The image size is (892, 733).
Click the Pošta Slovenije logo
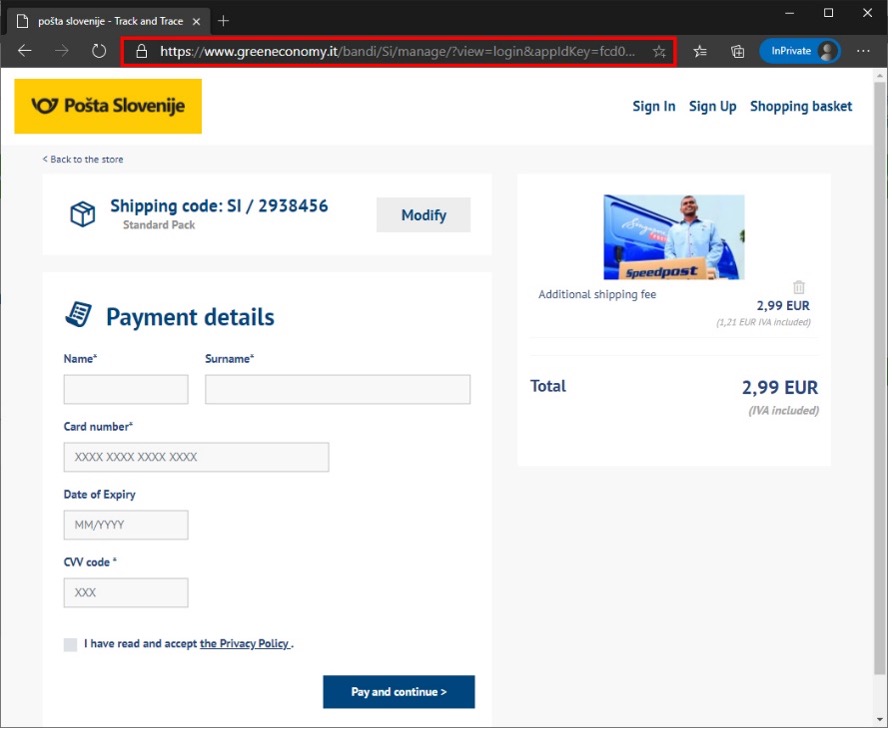pos(108,106)
